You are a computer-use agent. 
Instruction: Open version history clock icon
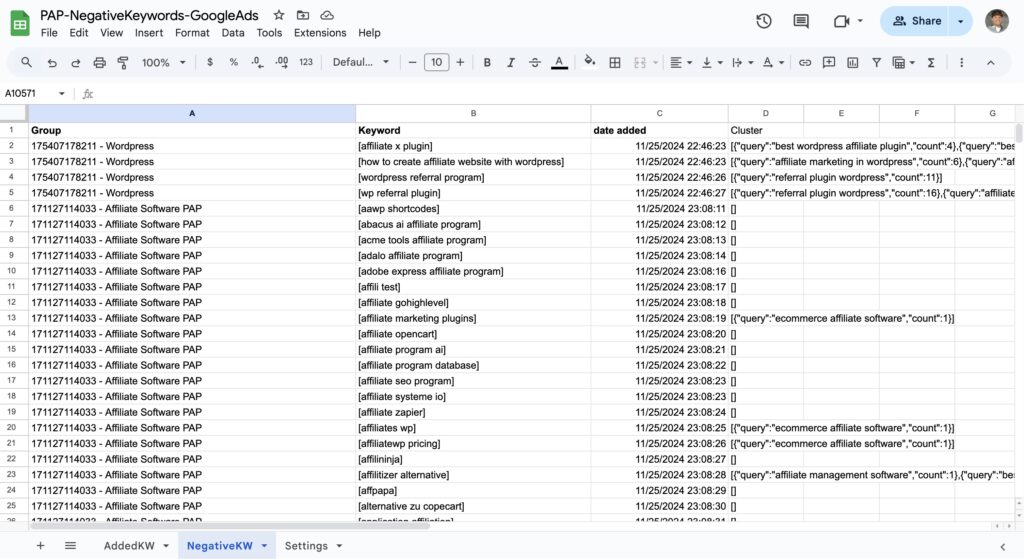coord(763,21)
